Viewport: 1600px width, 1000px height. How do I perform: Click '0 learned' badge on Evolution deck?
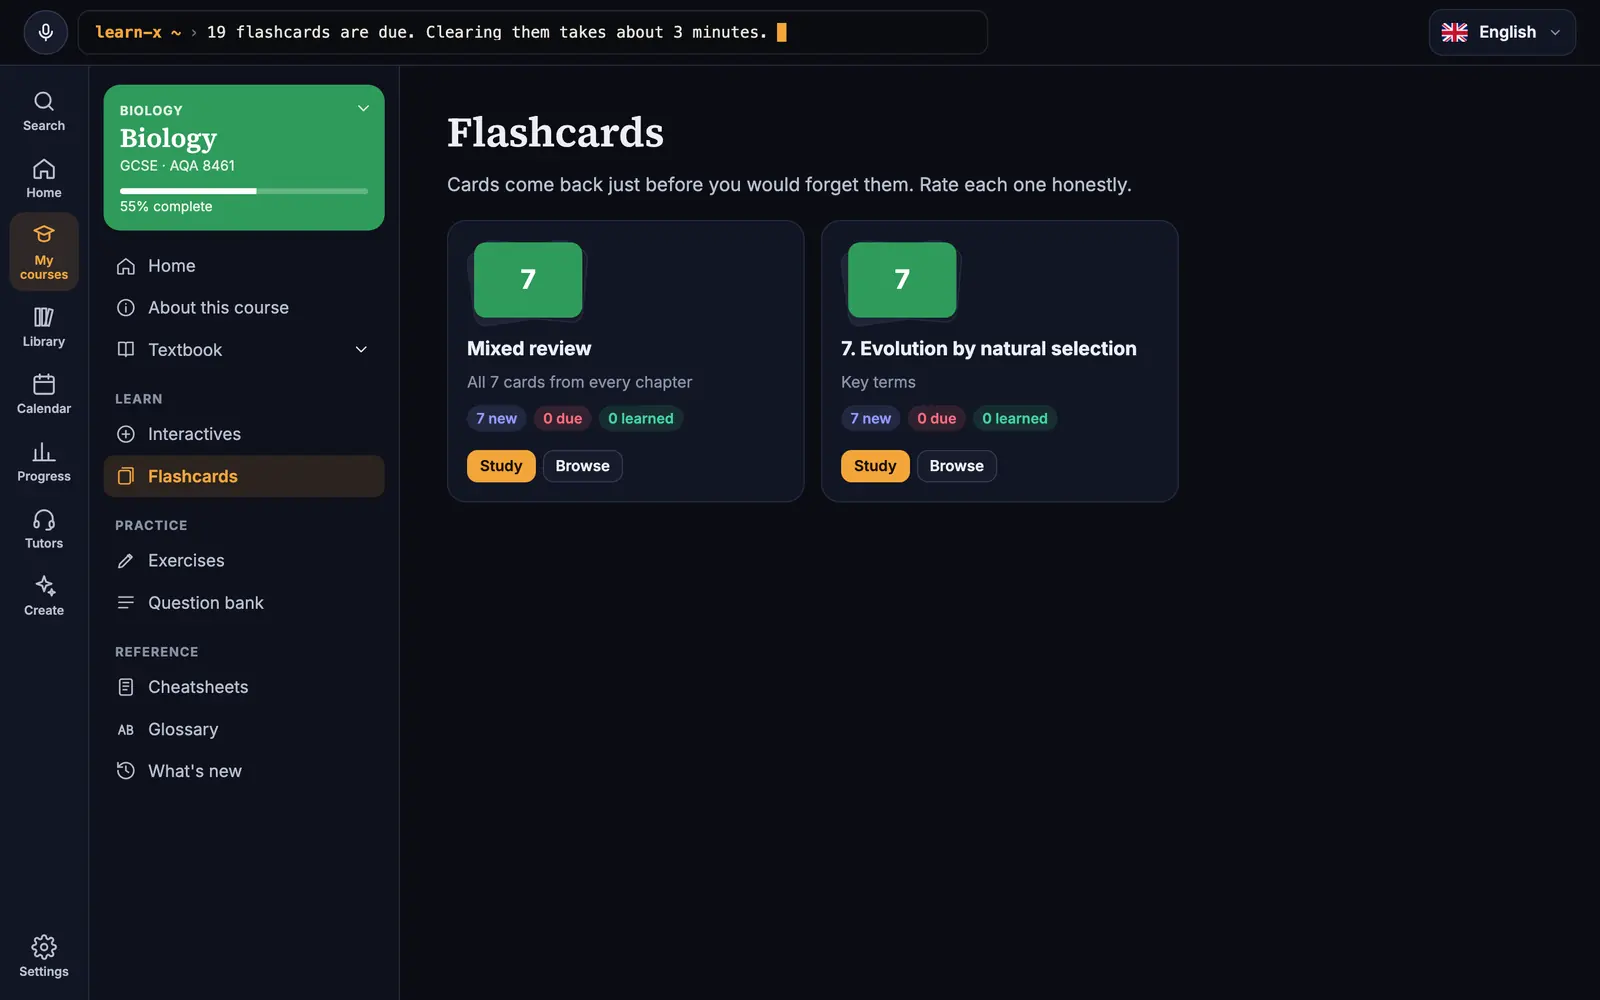click(x=1014, y=418)
